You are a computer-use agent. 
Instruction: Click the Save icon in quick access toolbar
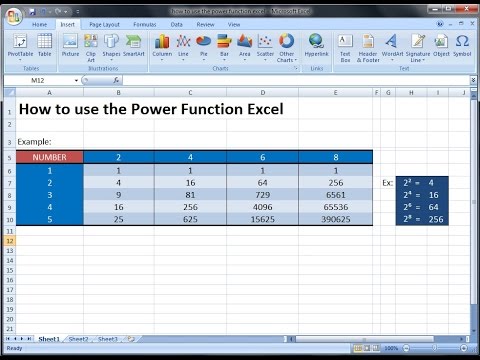32,12
